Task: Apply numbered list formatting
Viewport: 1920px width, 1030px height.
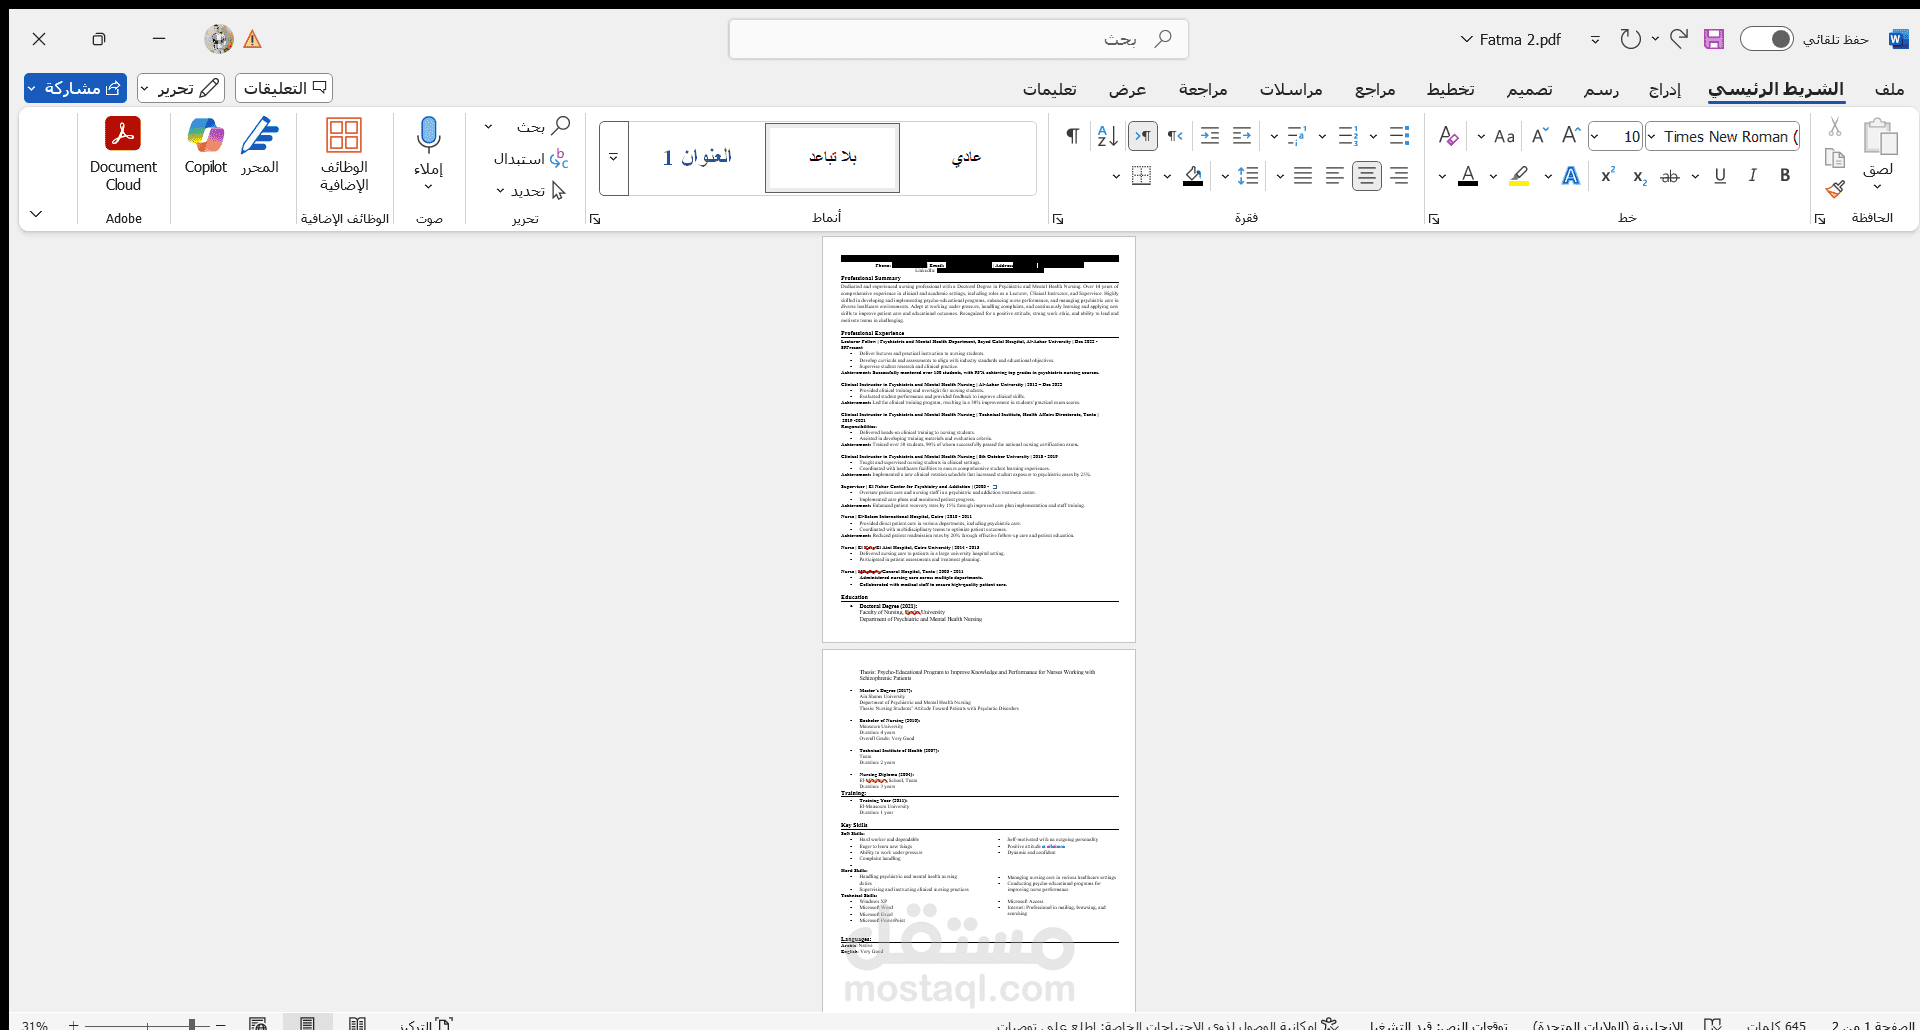Action: (1348, 136)
